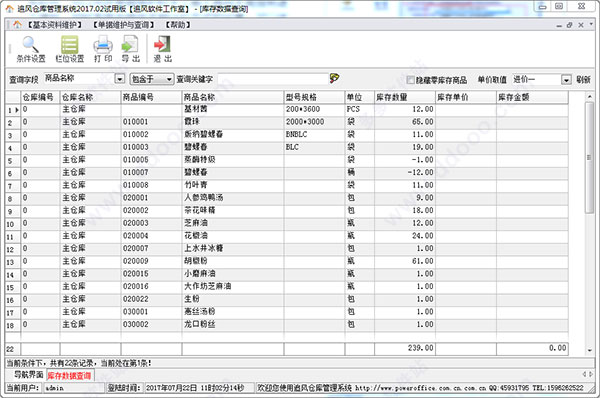Expand the 单价取值 进价一 dropdown
The width and height of the screenshot is (600, 398).
(566, 80)
